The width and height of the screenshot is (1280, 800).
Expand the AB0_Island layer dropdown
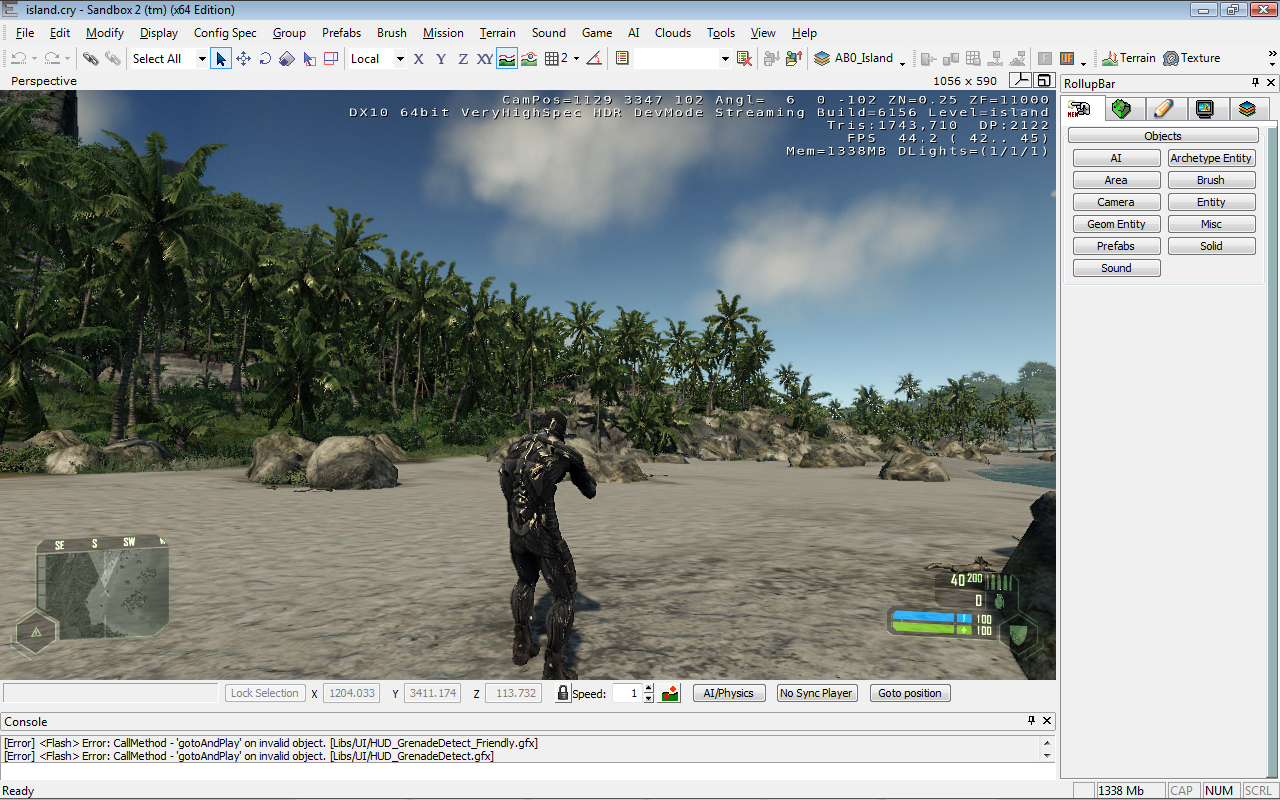click(902, 60)
